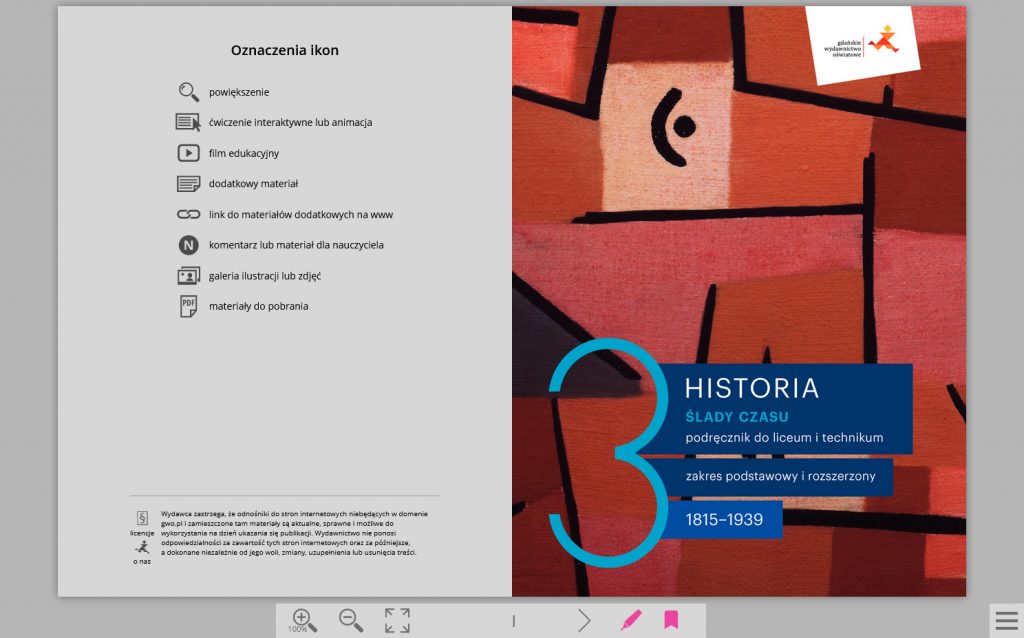Click the 'powiększenie' label
1024x638 pixels.
pos(239,92)
